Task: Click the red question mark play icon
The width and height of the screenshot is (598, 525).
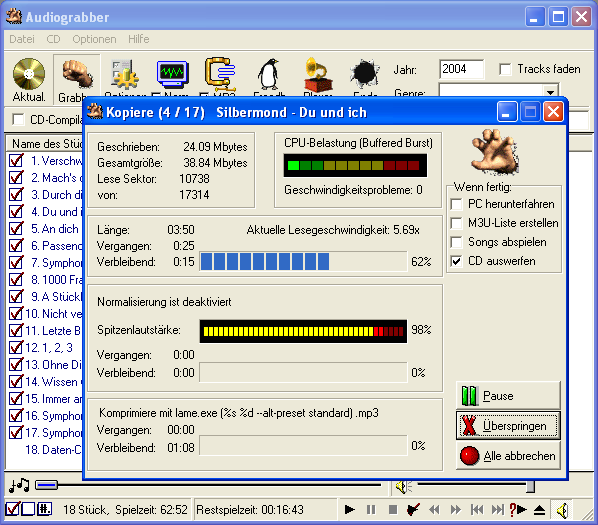Action: pyautogui.click(x=518, y=509)
